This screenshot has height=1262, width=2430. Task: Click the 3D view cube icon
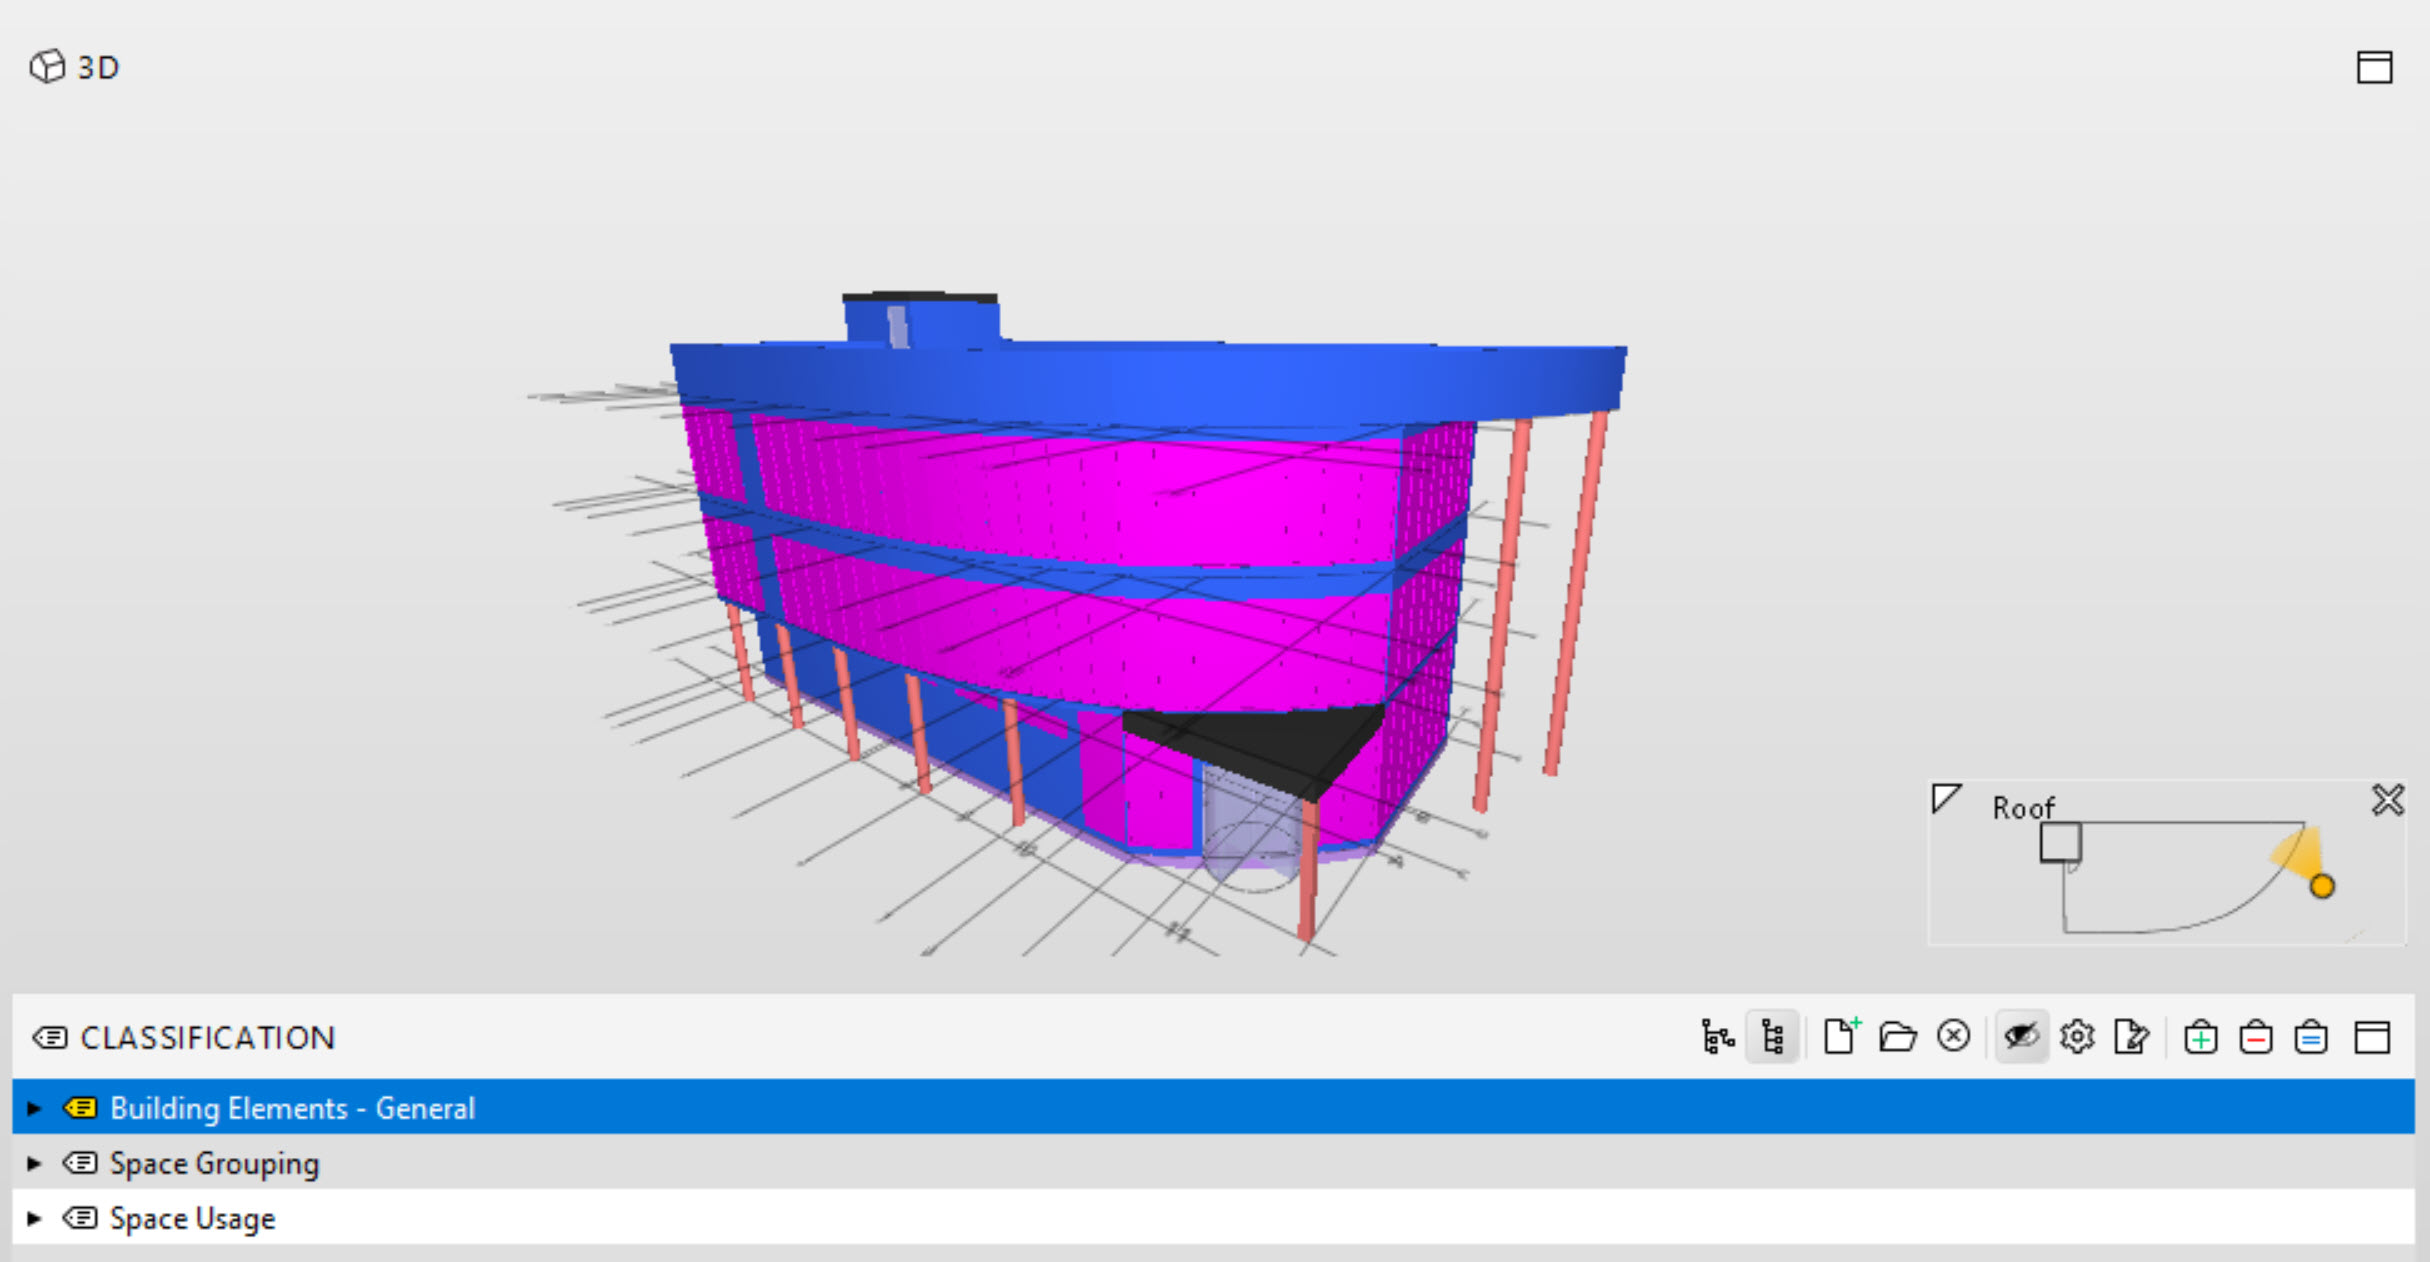click(47, 66)
